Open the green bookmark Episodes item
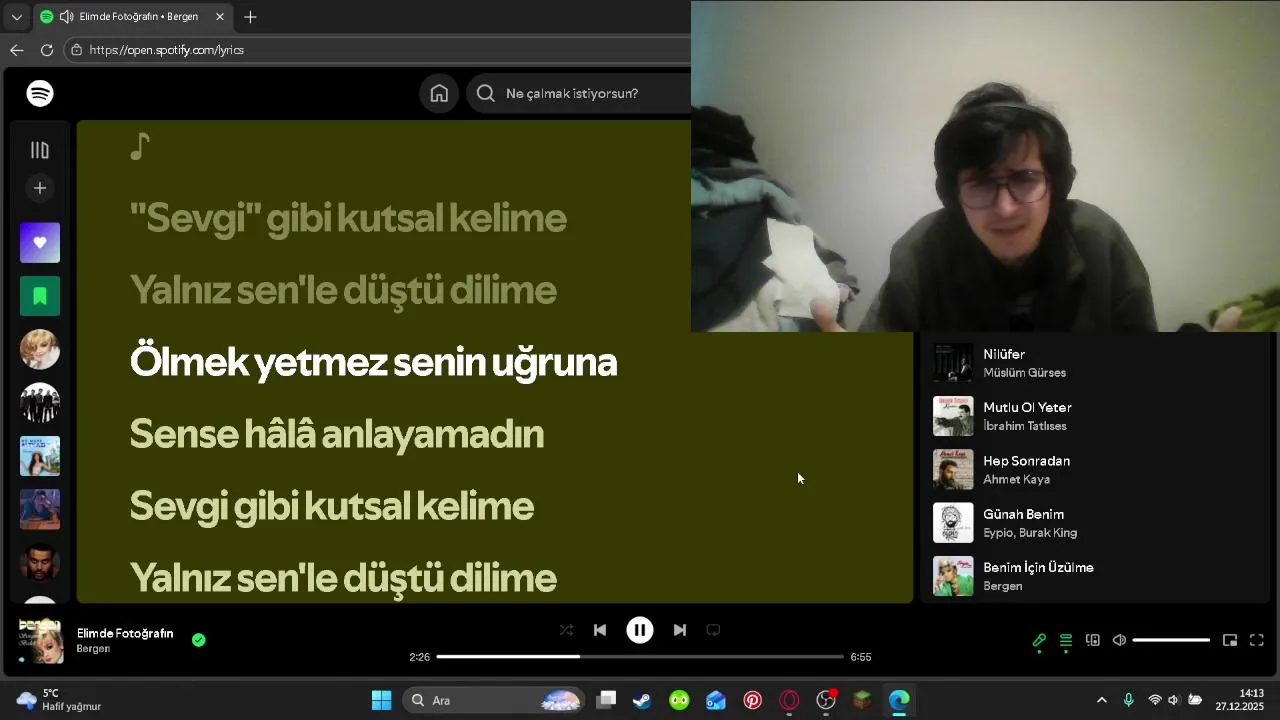This screenshot has height=720, width=1280. [x=40, y=296]
